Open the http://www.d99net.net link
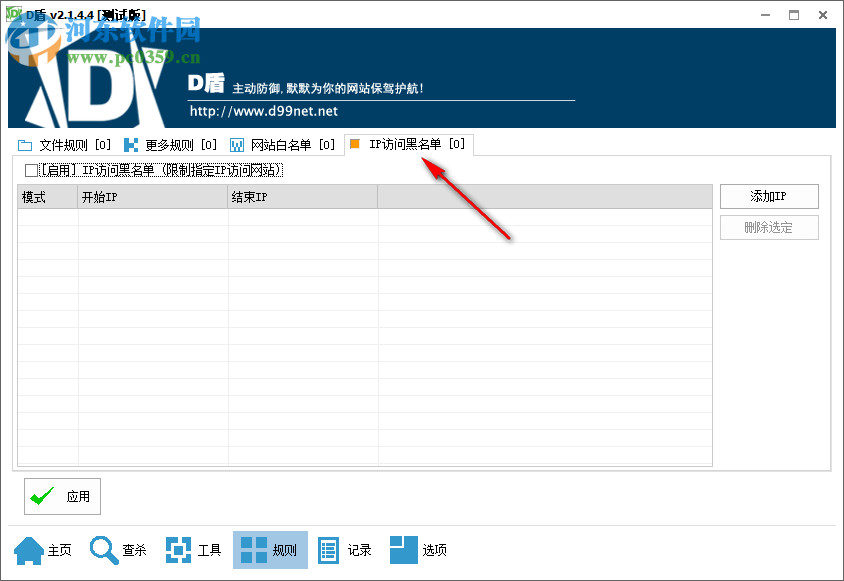This screenshot has height=581, width=844. point(264,111)
